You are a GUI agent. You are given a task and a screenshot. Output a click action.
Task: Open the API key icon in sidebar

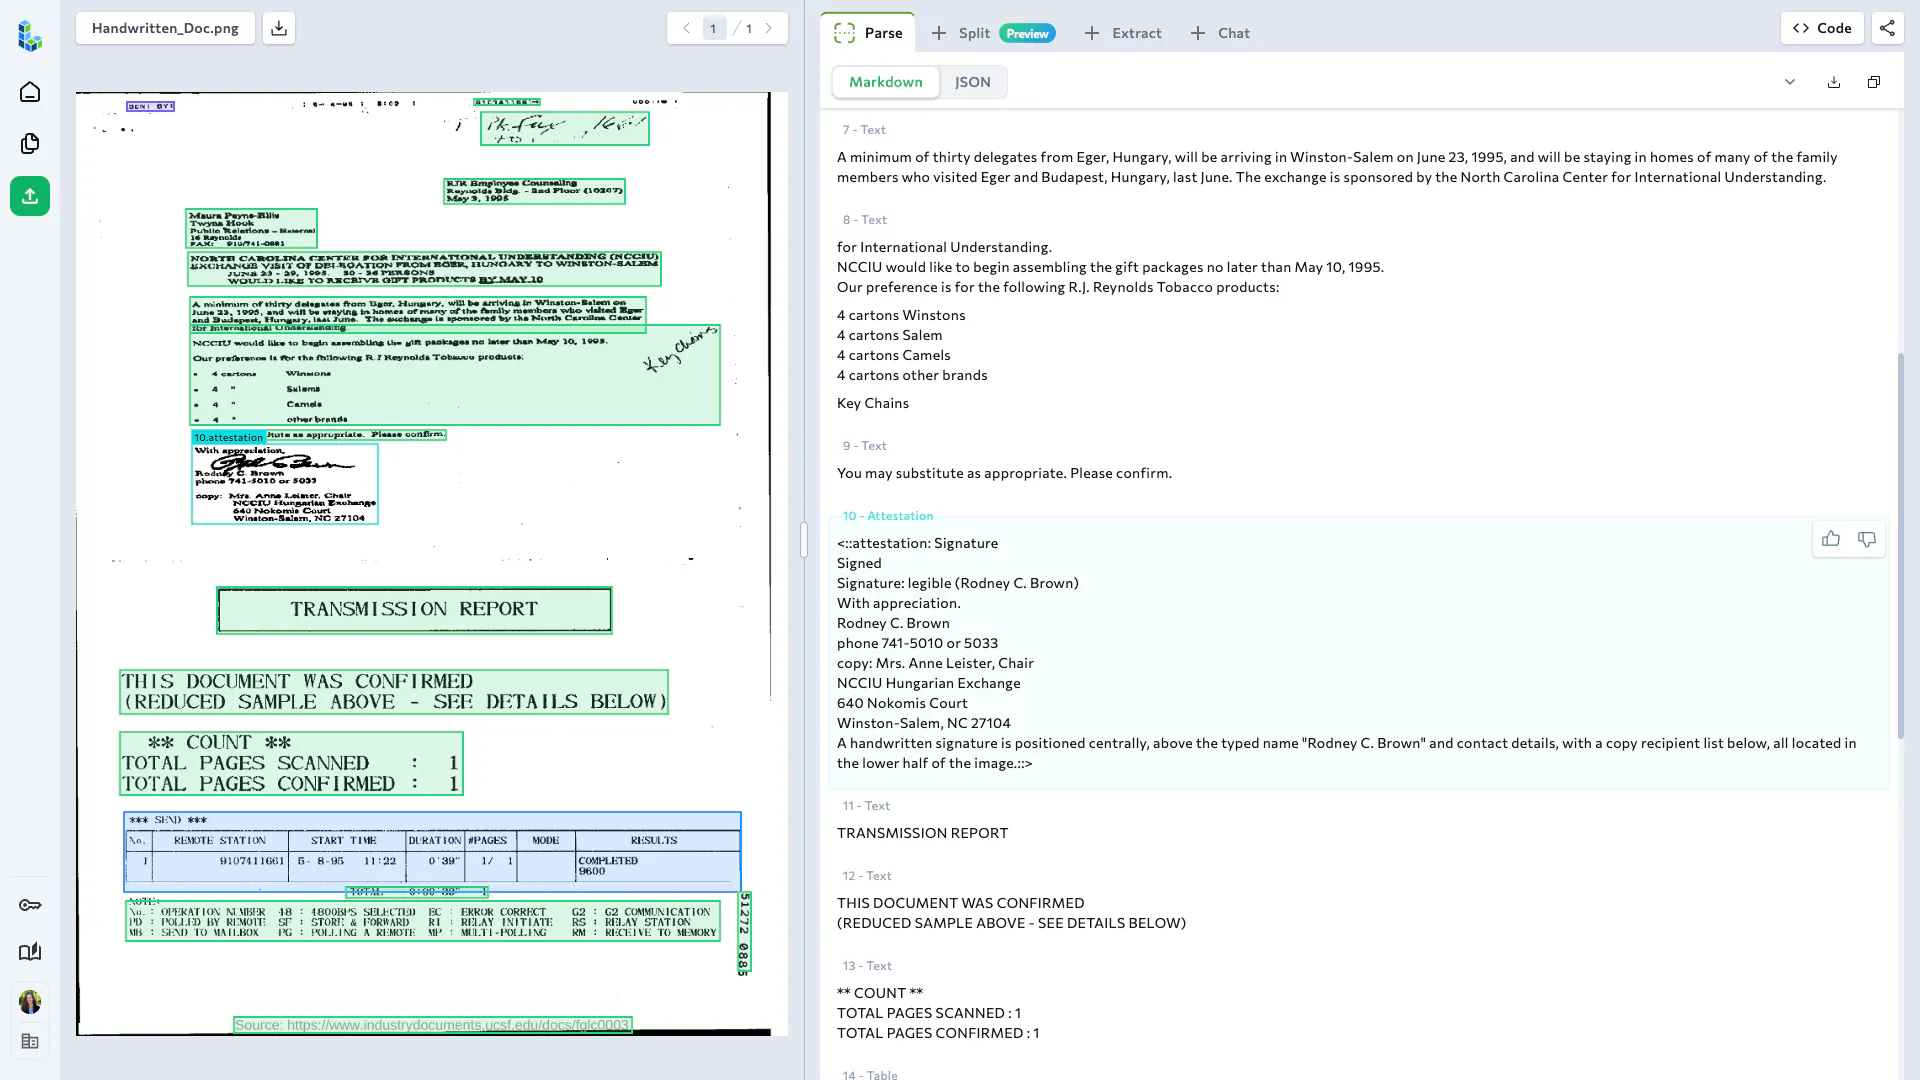(30, 905)
